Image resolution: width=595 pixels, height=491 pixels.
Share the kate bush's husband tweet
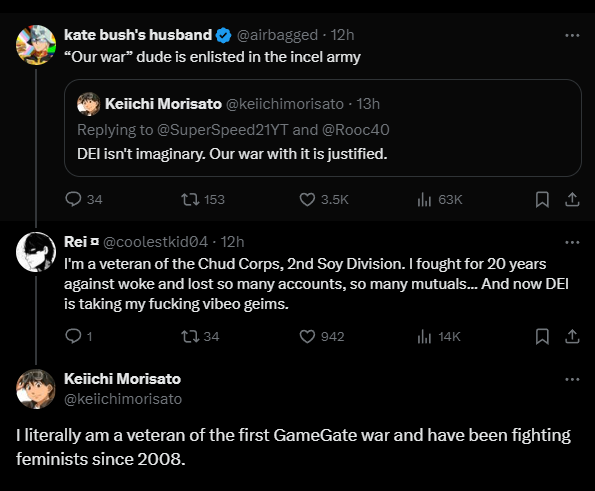click(572, 199)
